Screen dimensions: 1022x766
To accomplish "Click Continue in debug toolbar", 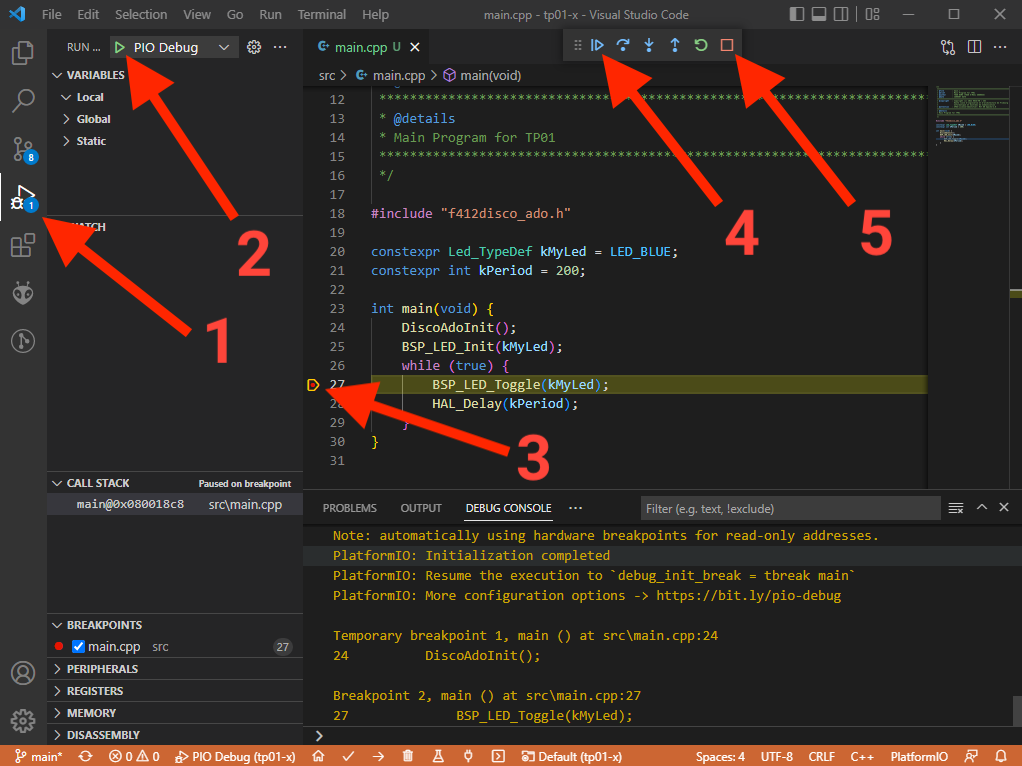I will coord(597,45).
